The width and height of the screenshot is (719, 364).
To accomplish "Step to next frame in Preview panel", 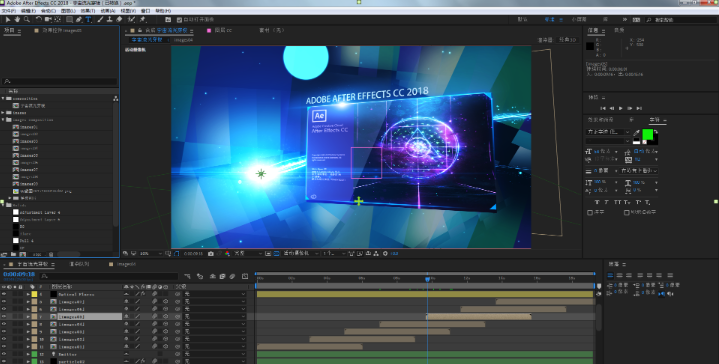I will pos(630,108).
